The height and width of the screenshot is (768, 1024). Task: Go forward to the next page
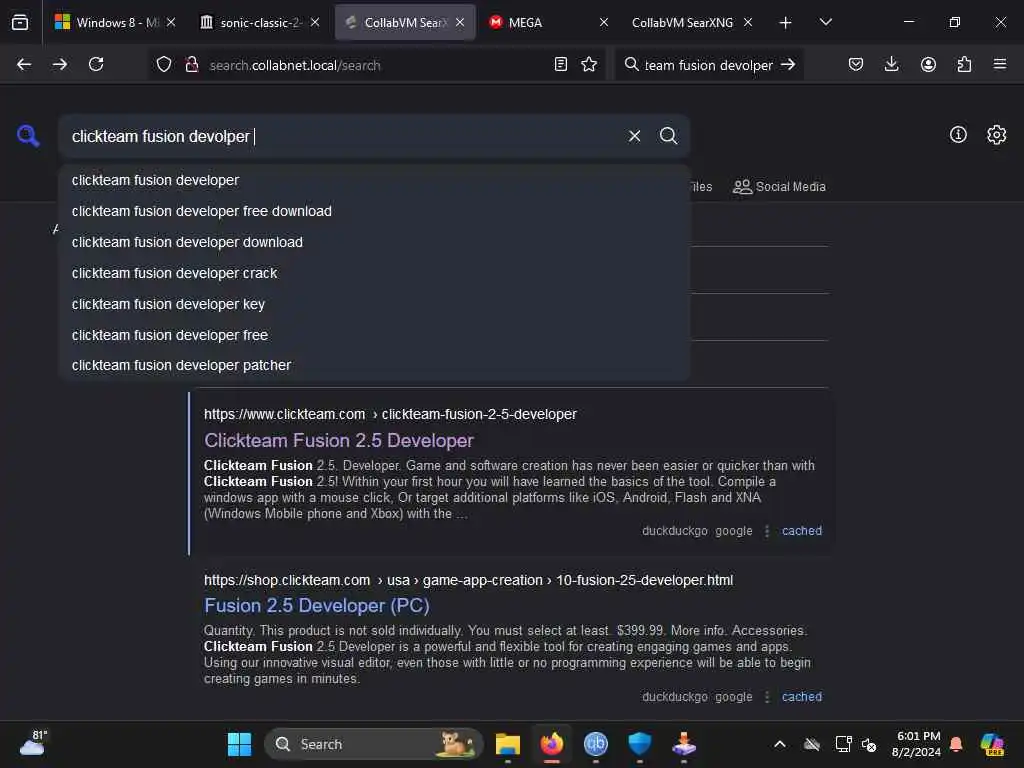(60, 64)
